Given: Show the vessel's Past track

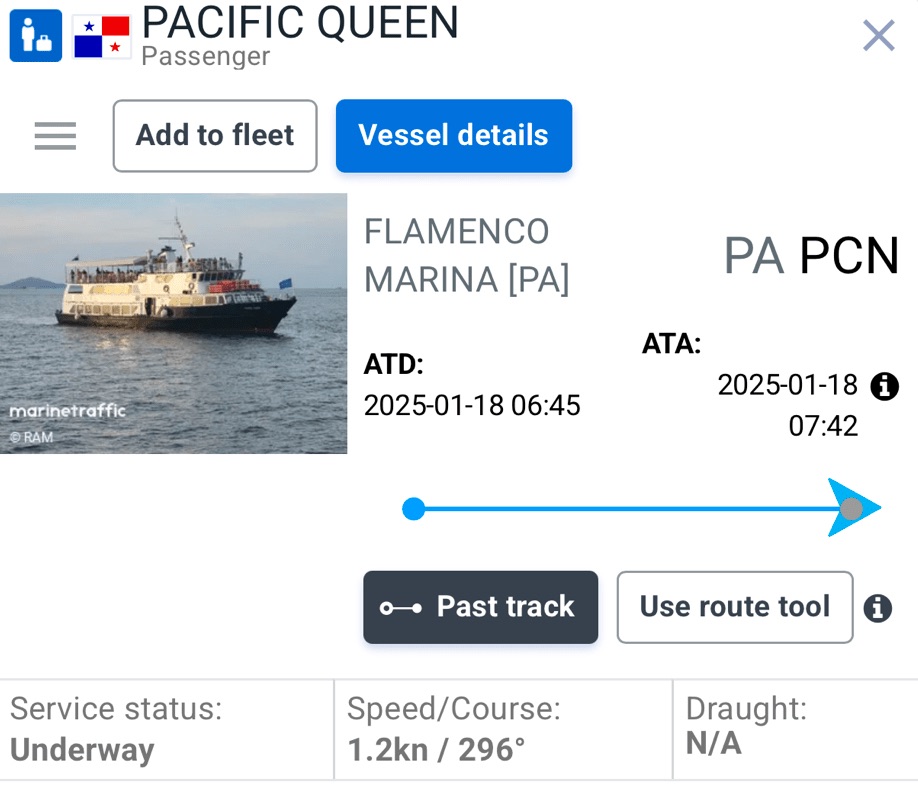Looking at the screenshot, I should coord(480,607).
